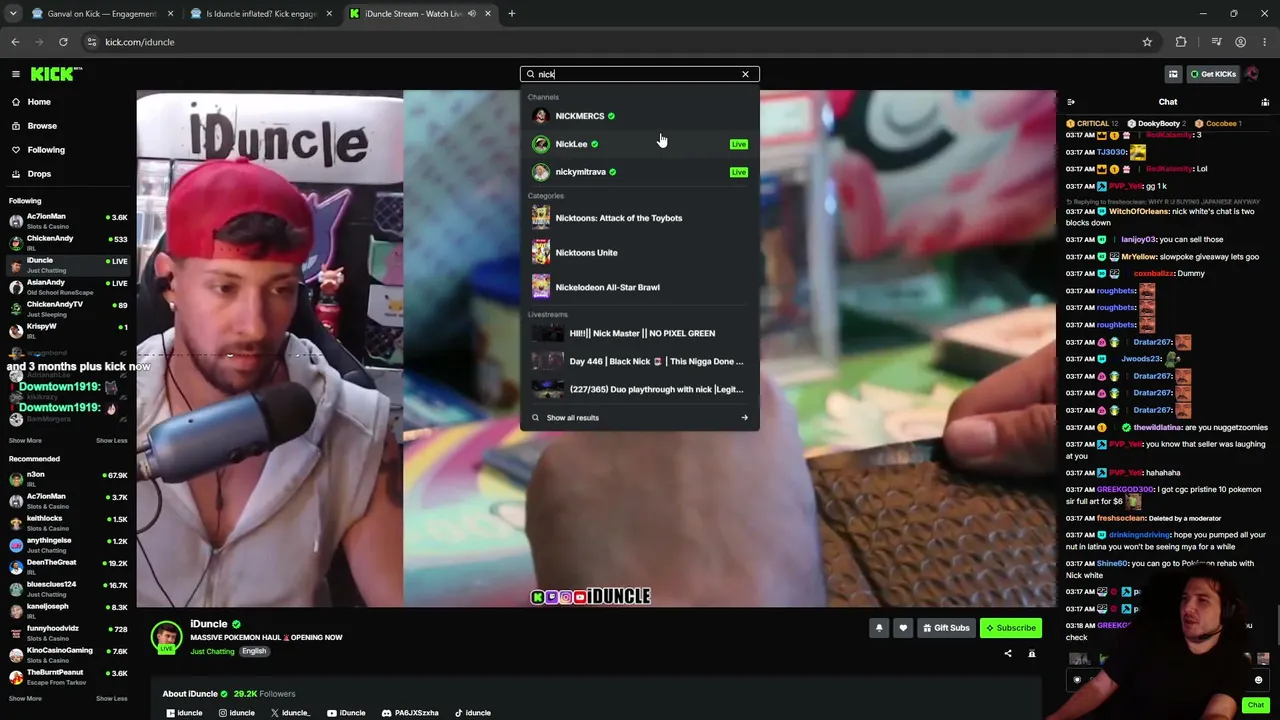Toggle notification bell for iDuncle

(879, 628)
